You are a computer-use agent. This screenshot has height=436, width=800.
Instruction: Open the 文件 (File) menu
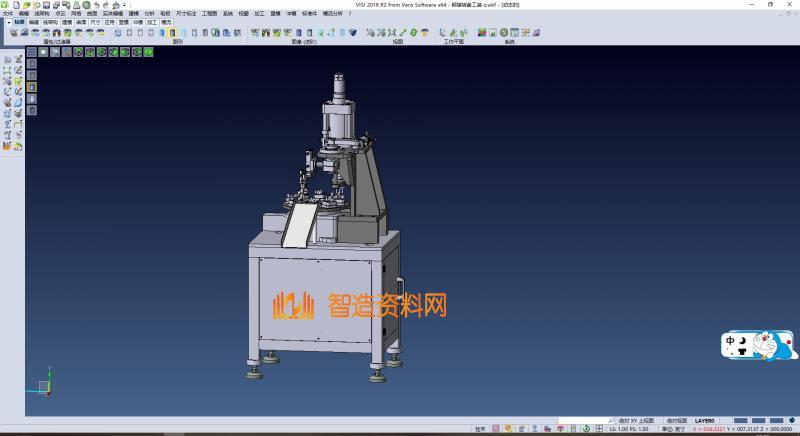tap(7, 13)
